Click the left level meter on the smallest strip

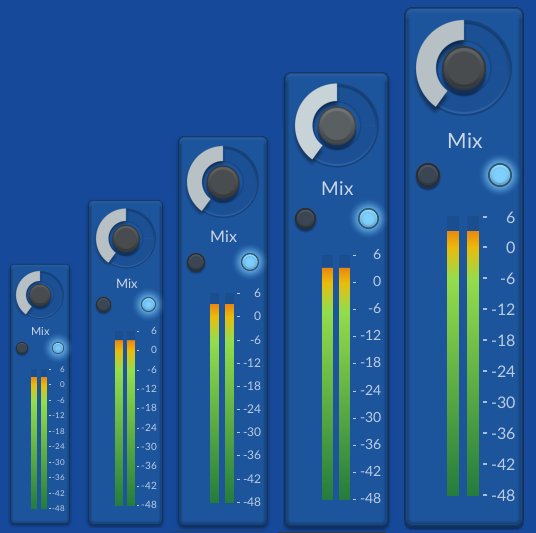click(34, 439)
